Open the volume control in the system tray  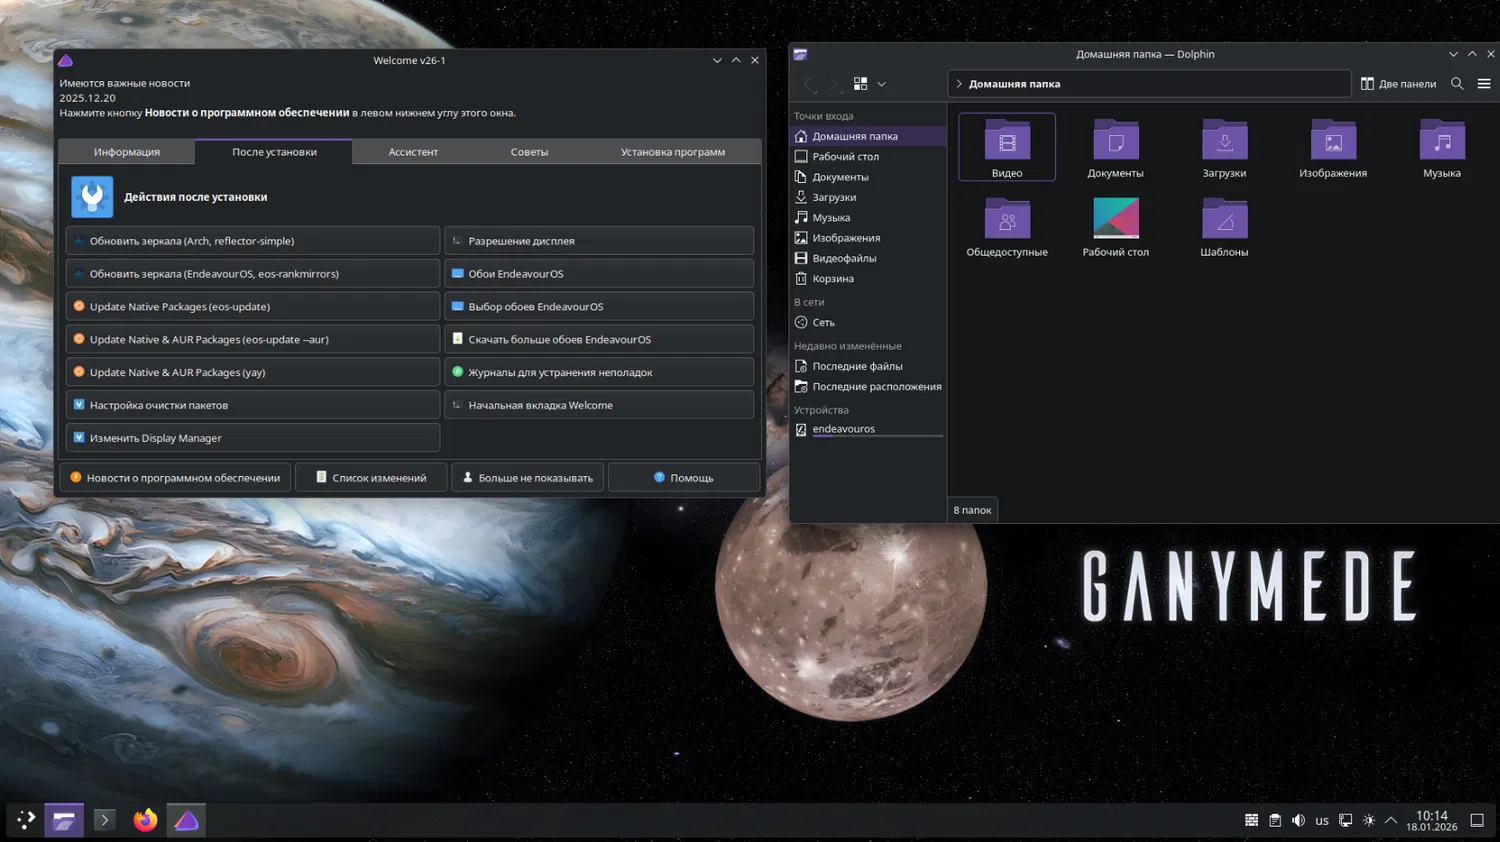1298,820
